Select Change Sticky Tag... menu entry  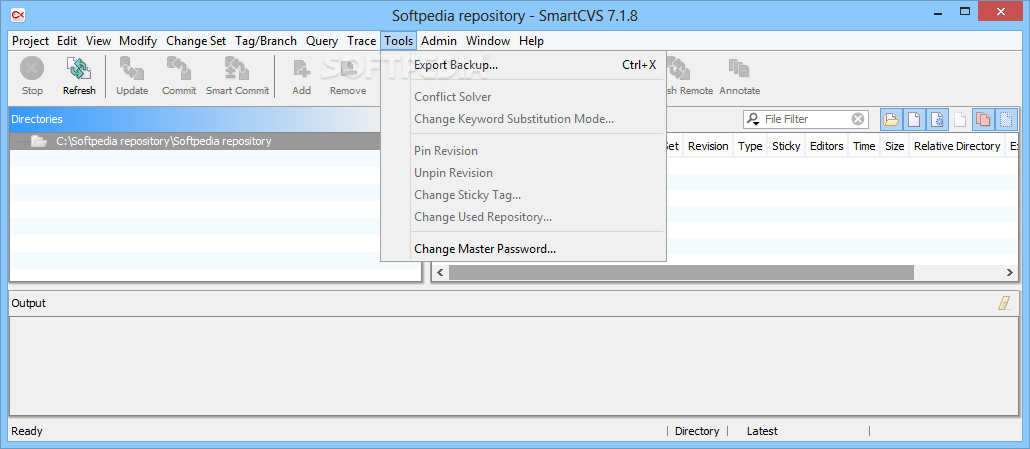click(524, 195)
